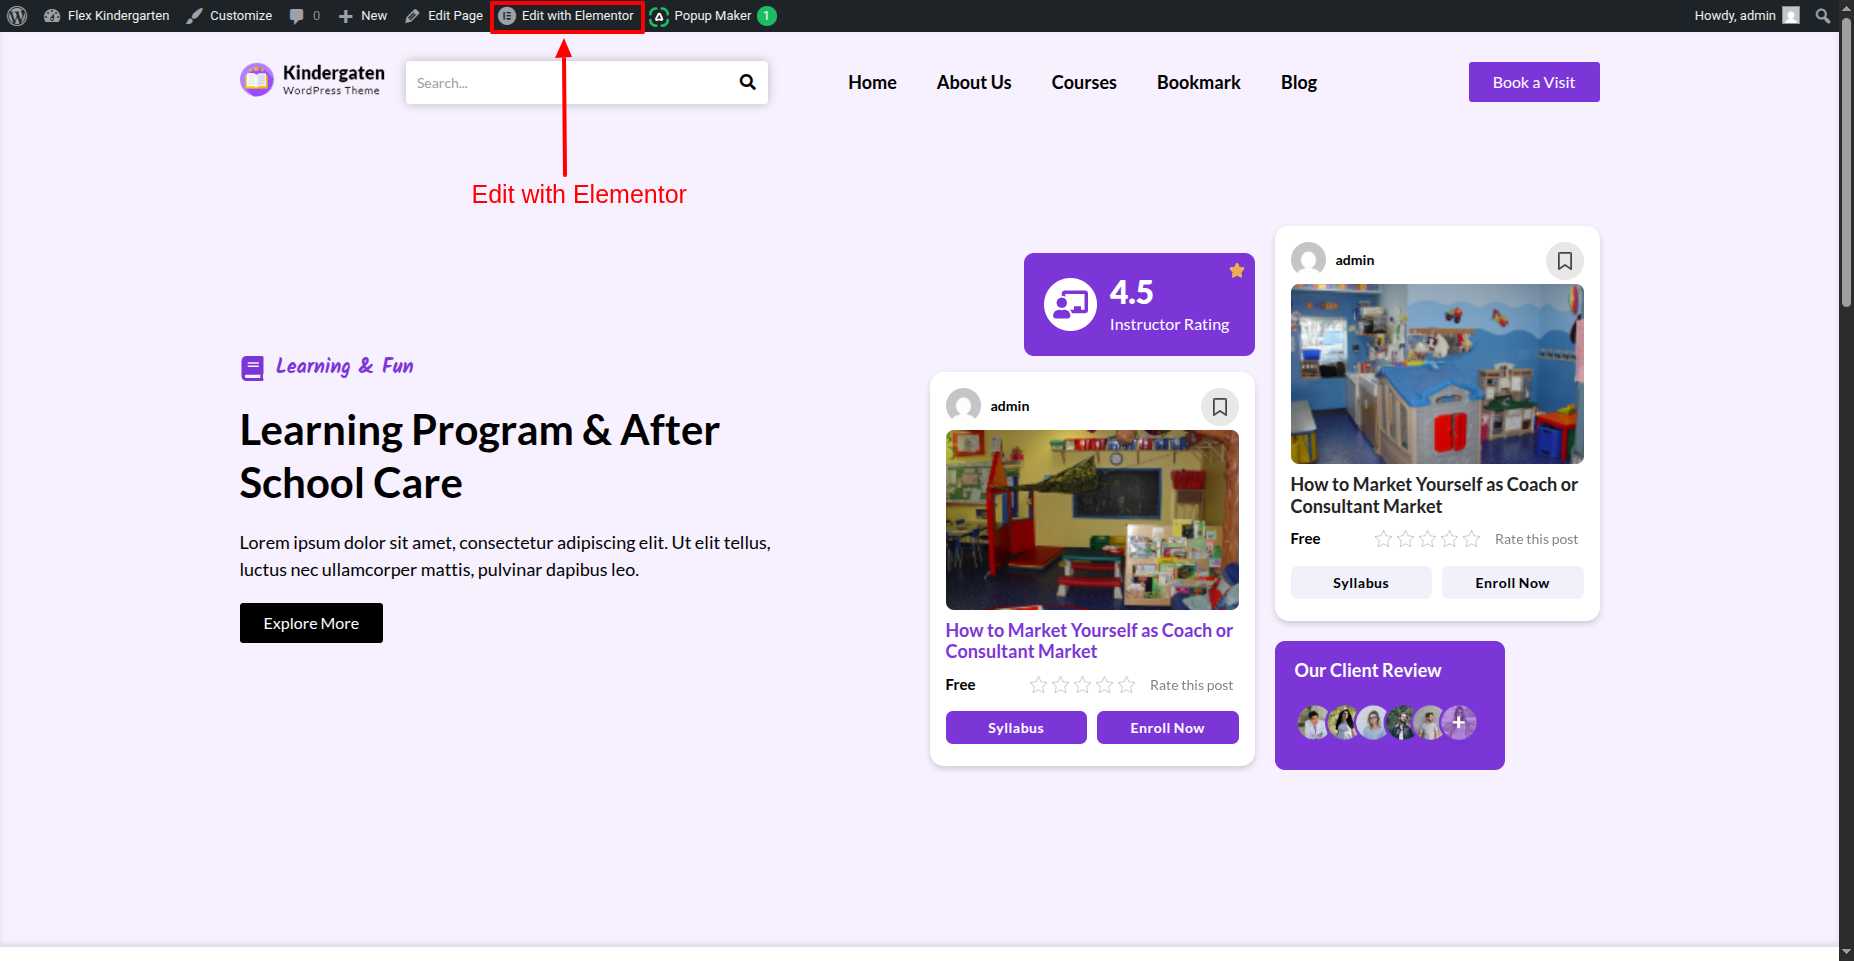Expand the New content menu in admin bar

363,16
